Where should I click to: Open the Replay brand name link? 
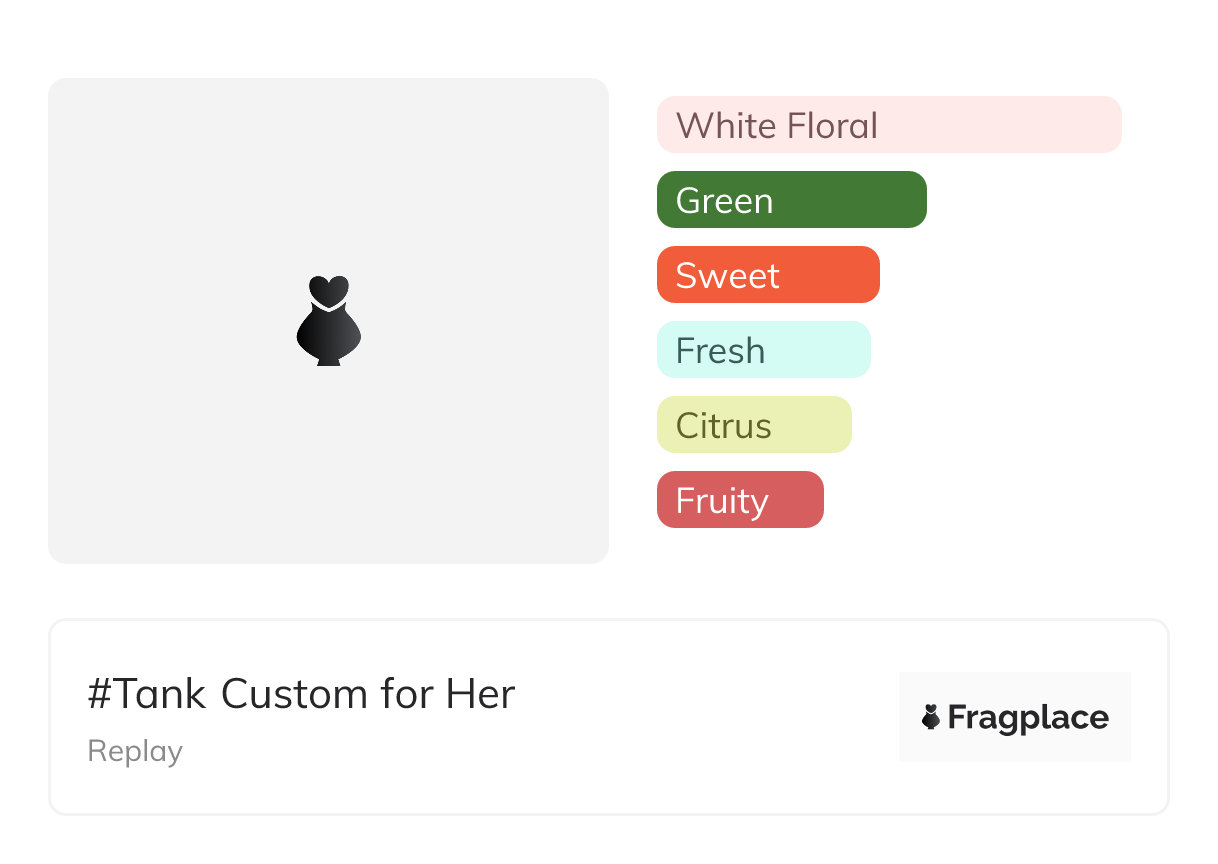pos(135,751)
